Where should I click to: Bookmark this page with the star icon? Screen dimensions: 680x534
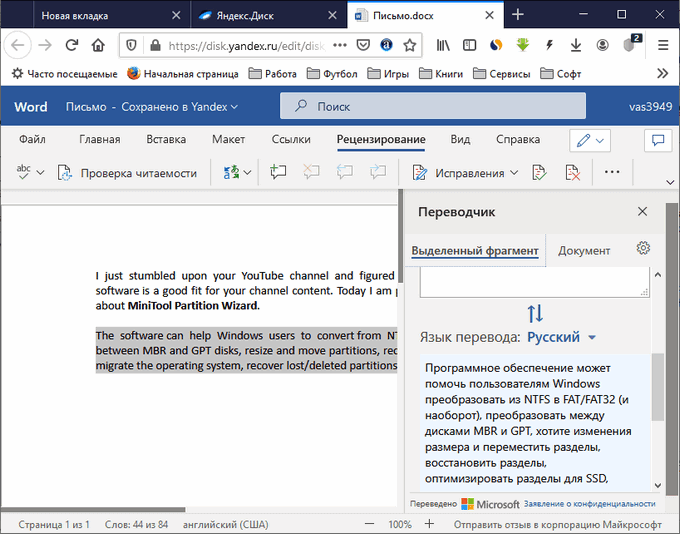[410, 45]
